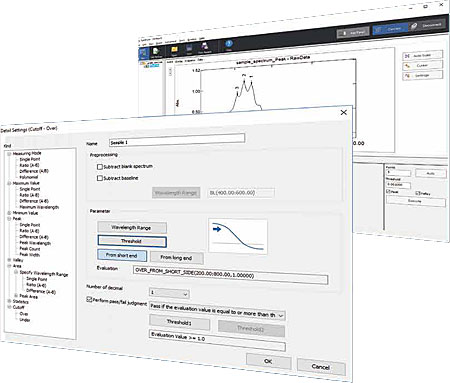
Task: Expand the Statistics tree node
Action: click(9, 301)
